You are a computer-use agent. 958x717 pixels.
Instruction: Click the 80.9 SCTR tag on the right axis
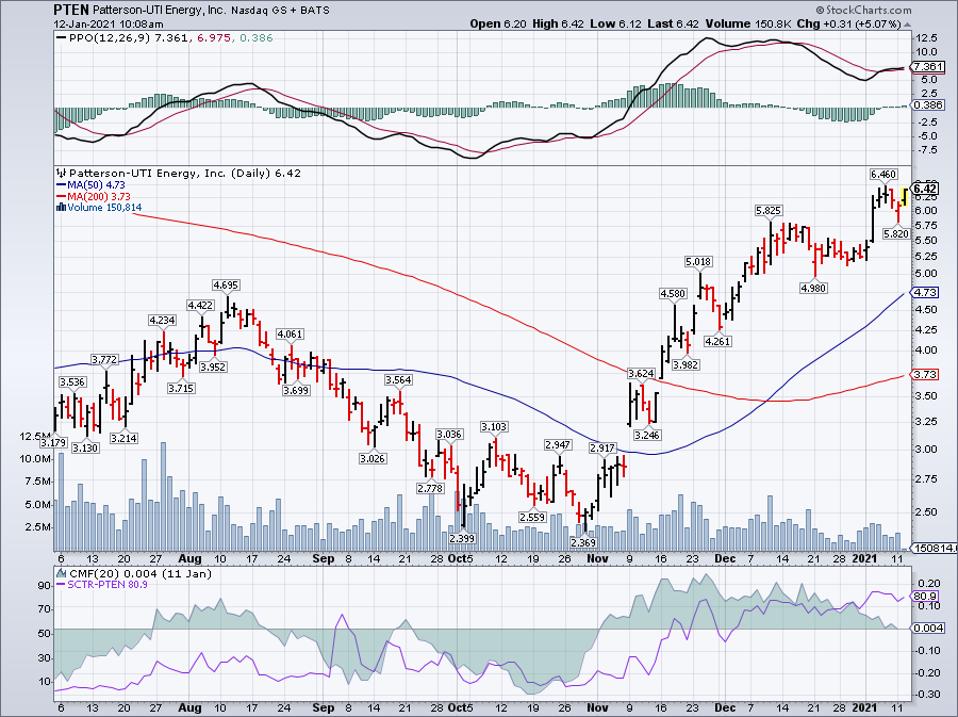coord(924,596)
